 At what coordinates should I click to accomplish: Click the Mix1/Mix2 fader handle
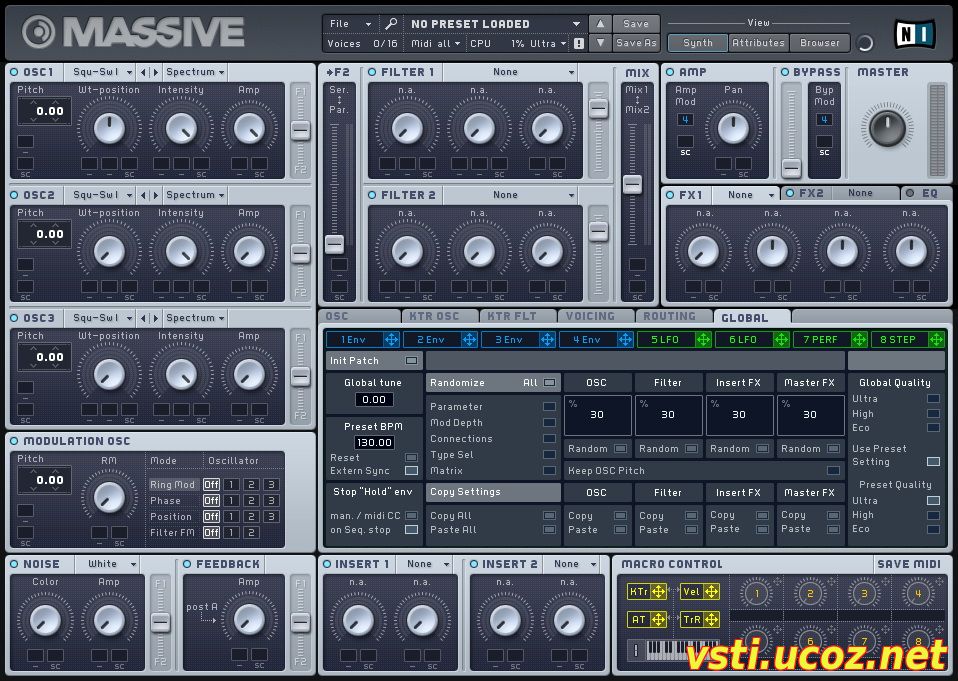[x=632, y=184]
